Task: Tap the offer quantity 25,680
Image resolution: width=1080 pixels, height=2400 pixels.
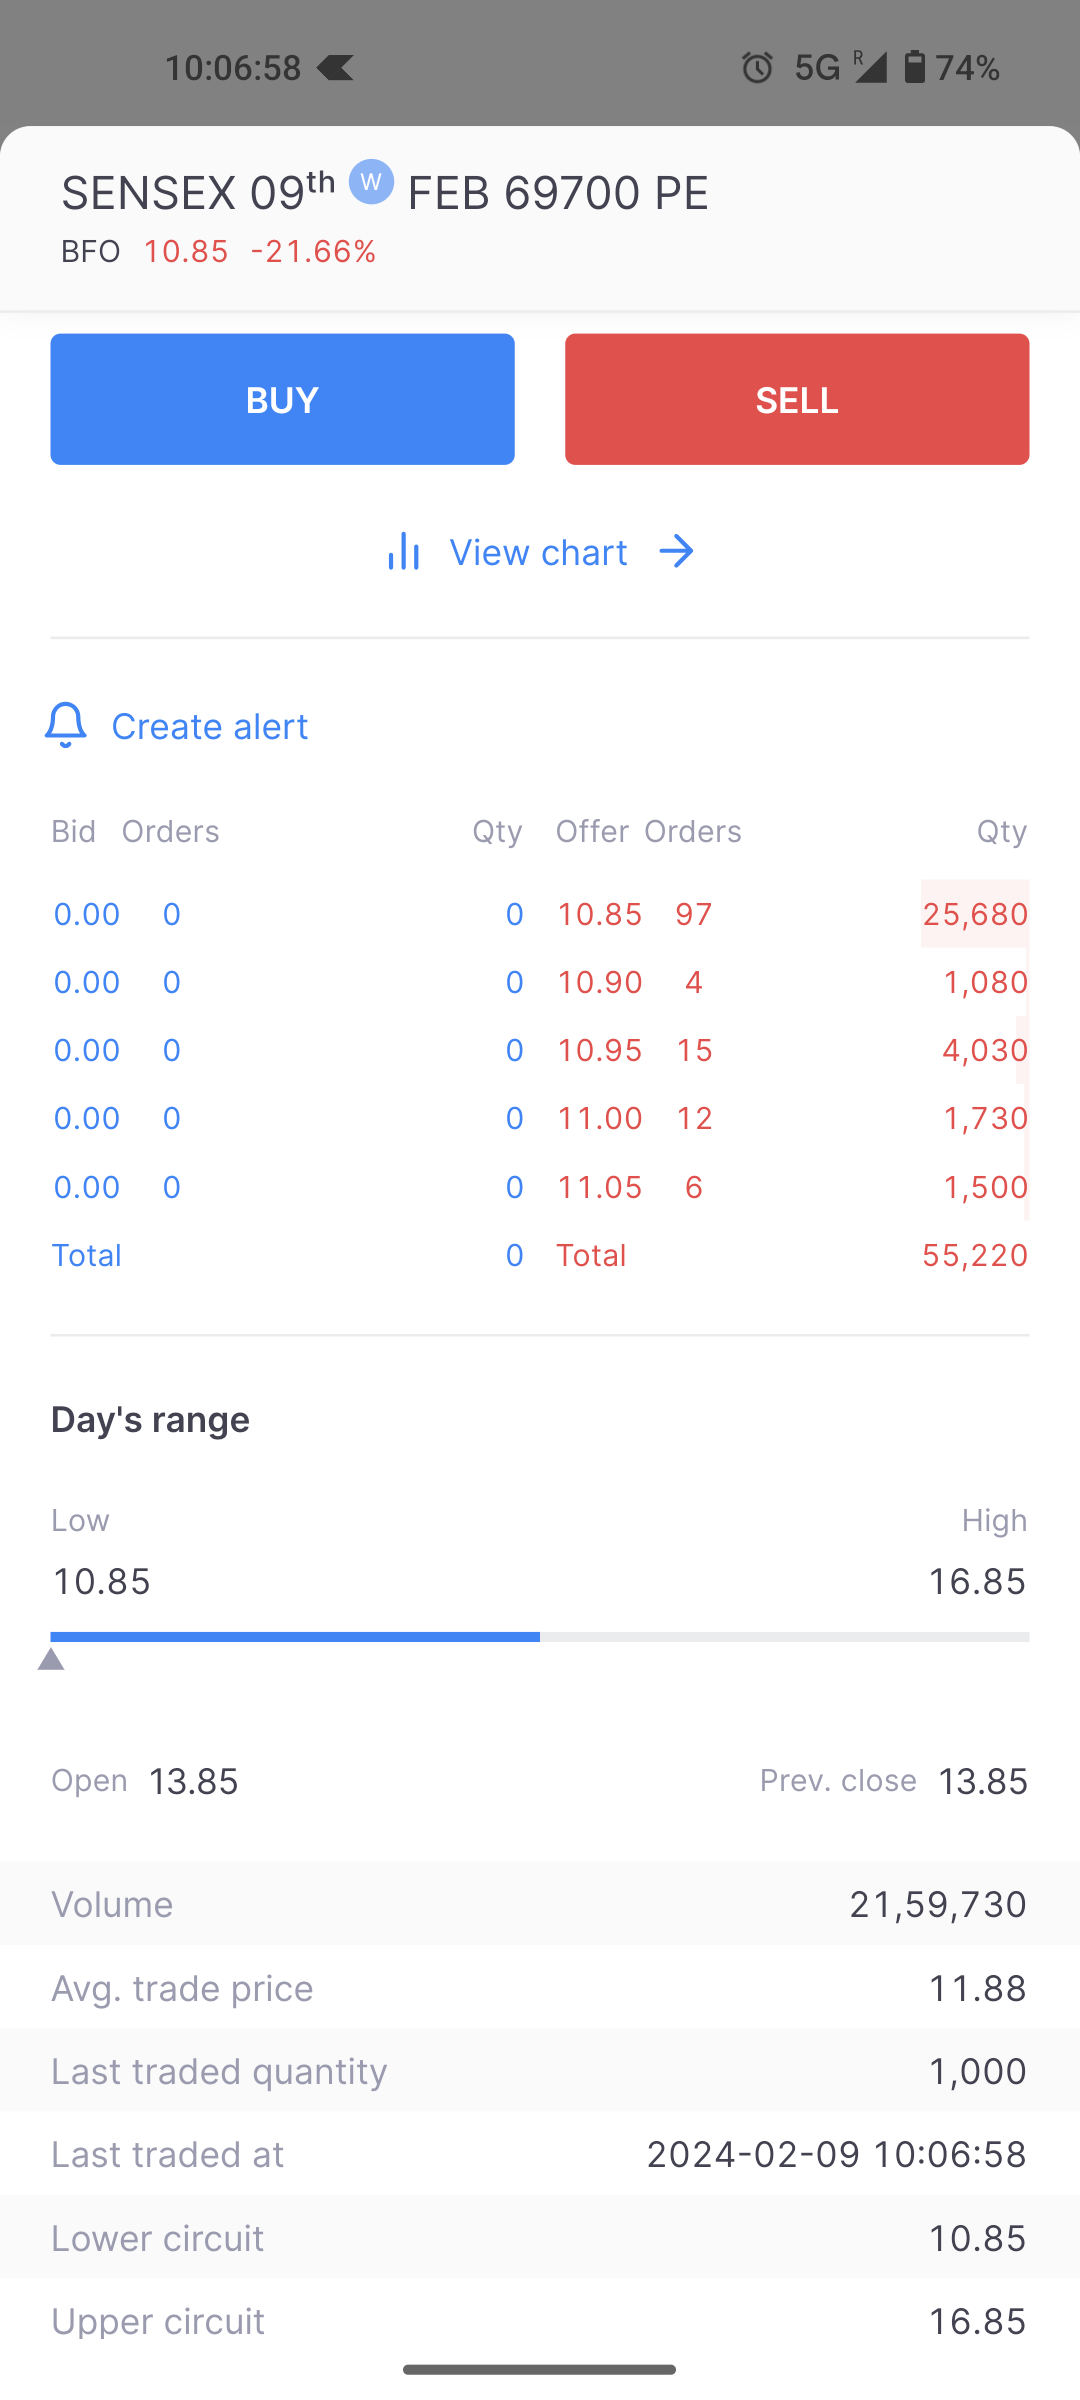Action: tap(975, 914)
